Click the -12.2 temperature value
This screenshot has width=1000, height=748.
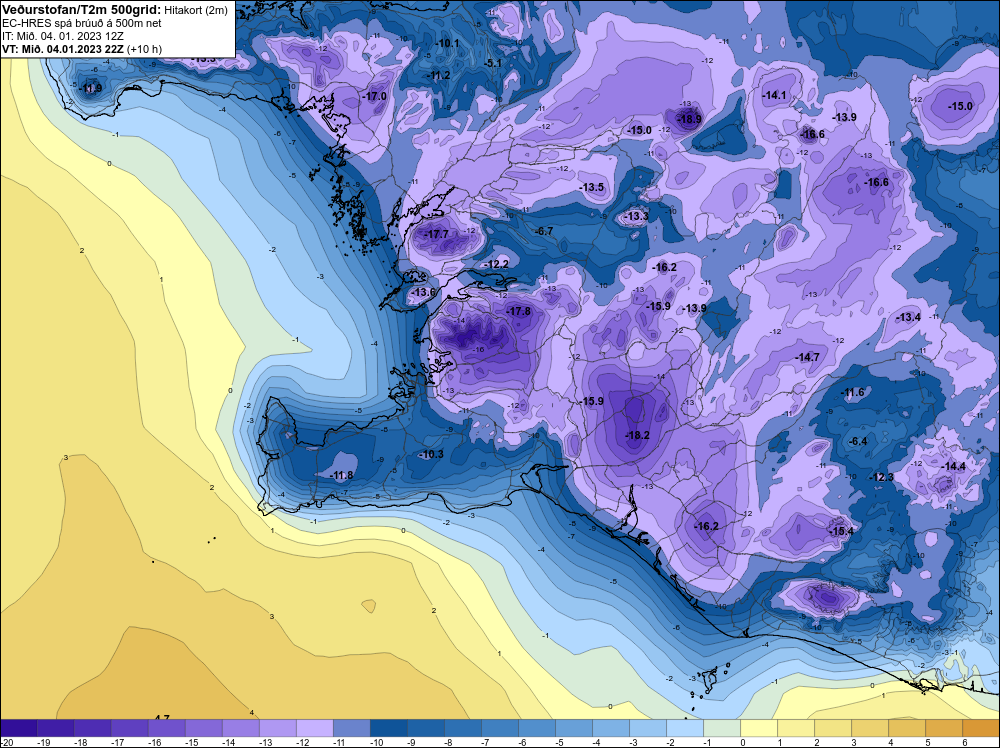[497, 264]
